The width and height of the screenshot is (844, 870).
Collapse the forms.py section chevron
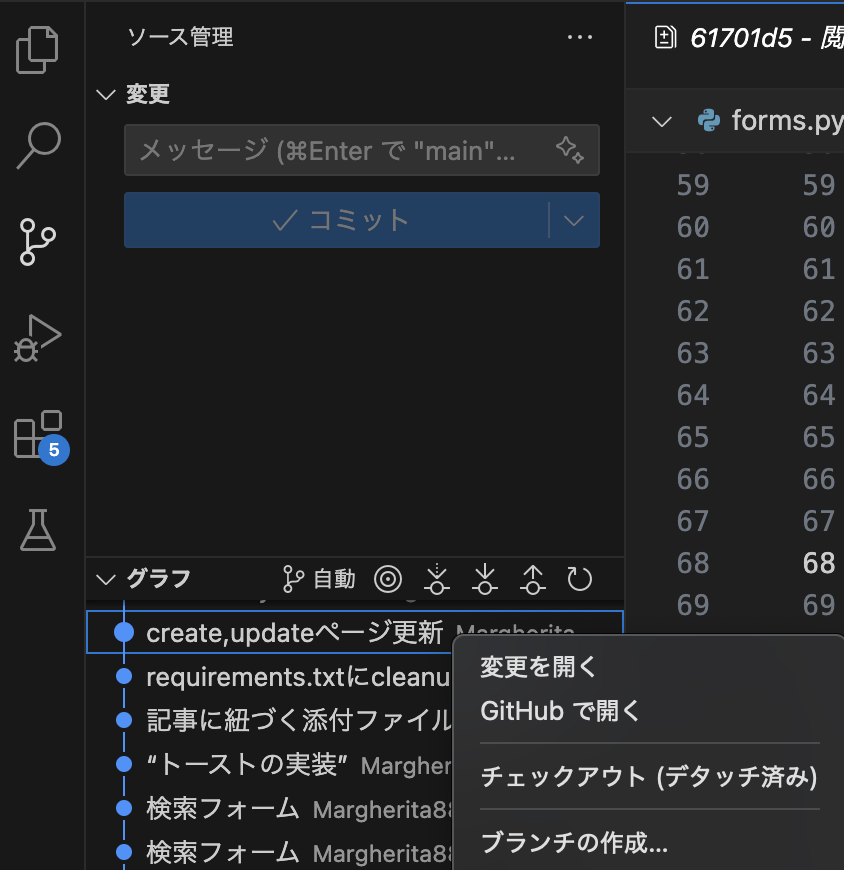coord(662,120)
